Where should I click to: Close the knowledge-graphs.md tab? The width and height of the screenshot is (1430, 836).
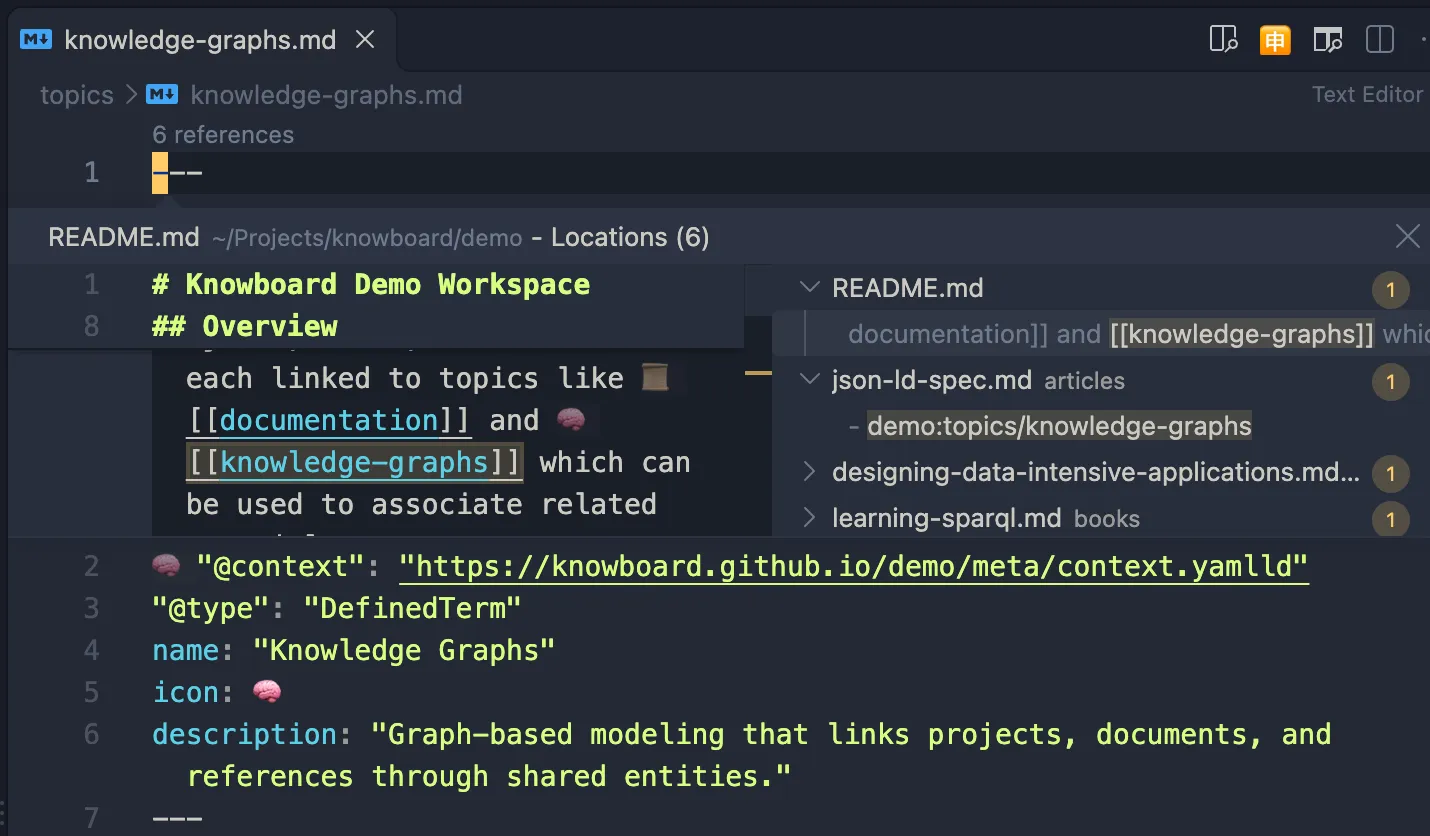(366, 40)
